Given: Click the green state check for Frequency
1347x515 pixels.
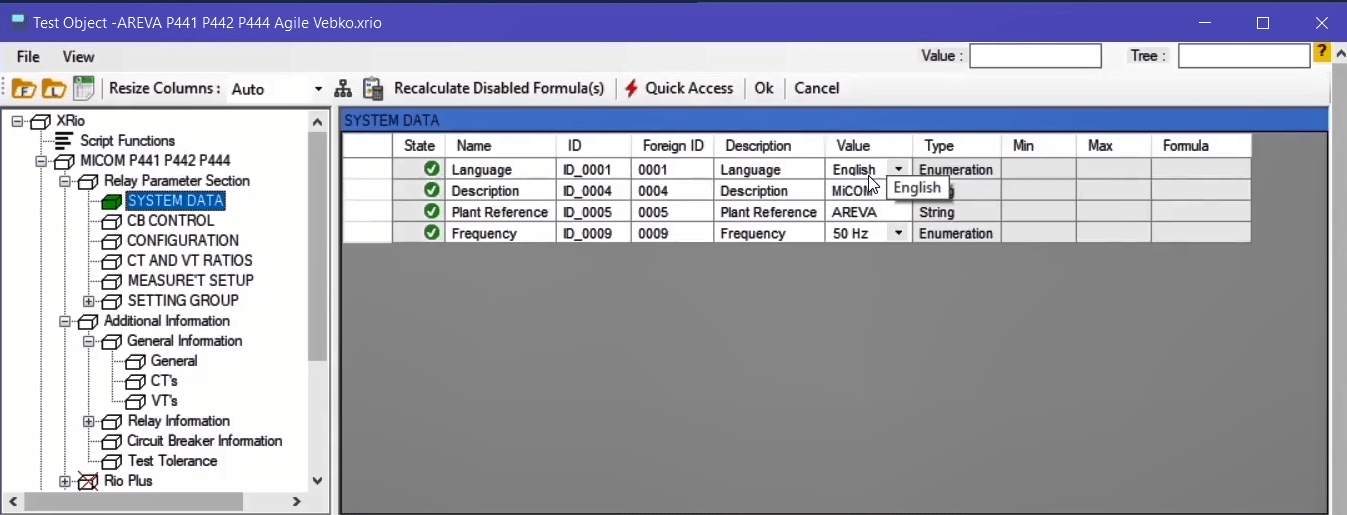Looking at the screenshot, I should (431, 233).
